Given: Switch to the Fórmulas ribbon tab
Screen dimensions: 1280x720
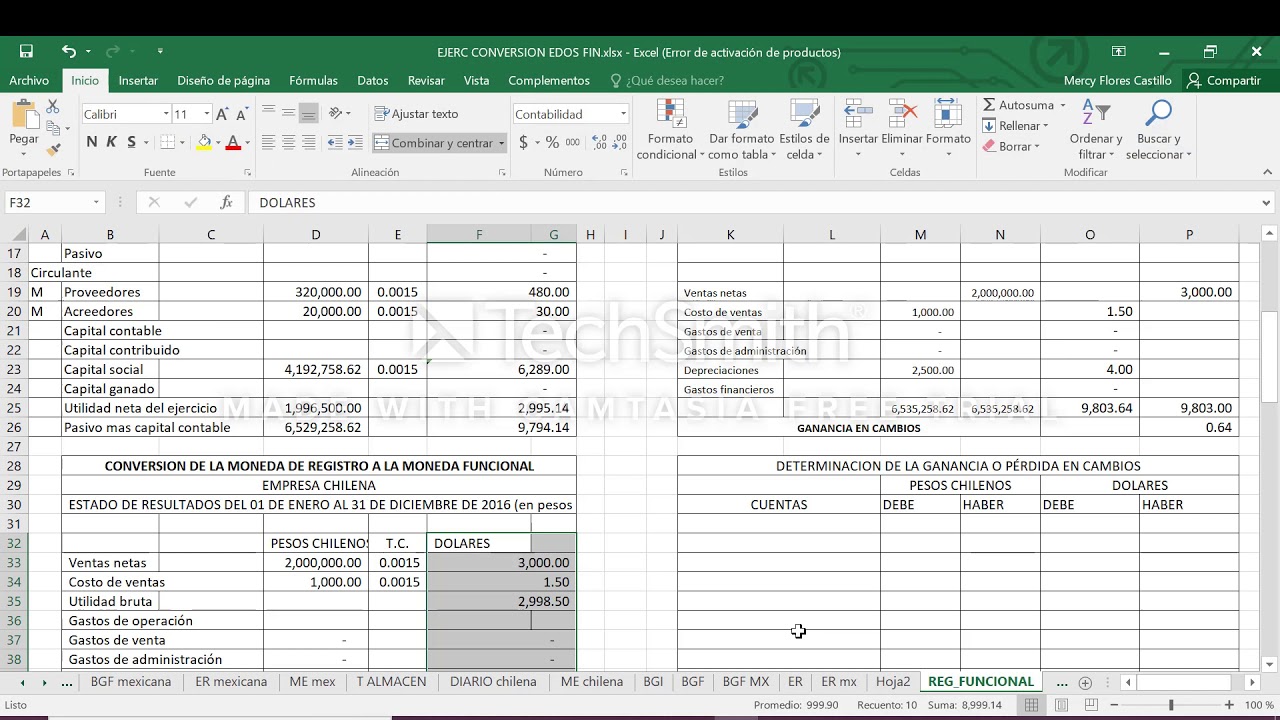Looking at the screenshot, I should [x=313, y=81].
